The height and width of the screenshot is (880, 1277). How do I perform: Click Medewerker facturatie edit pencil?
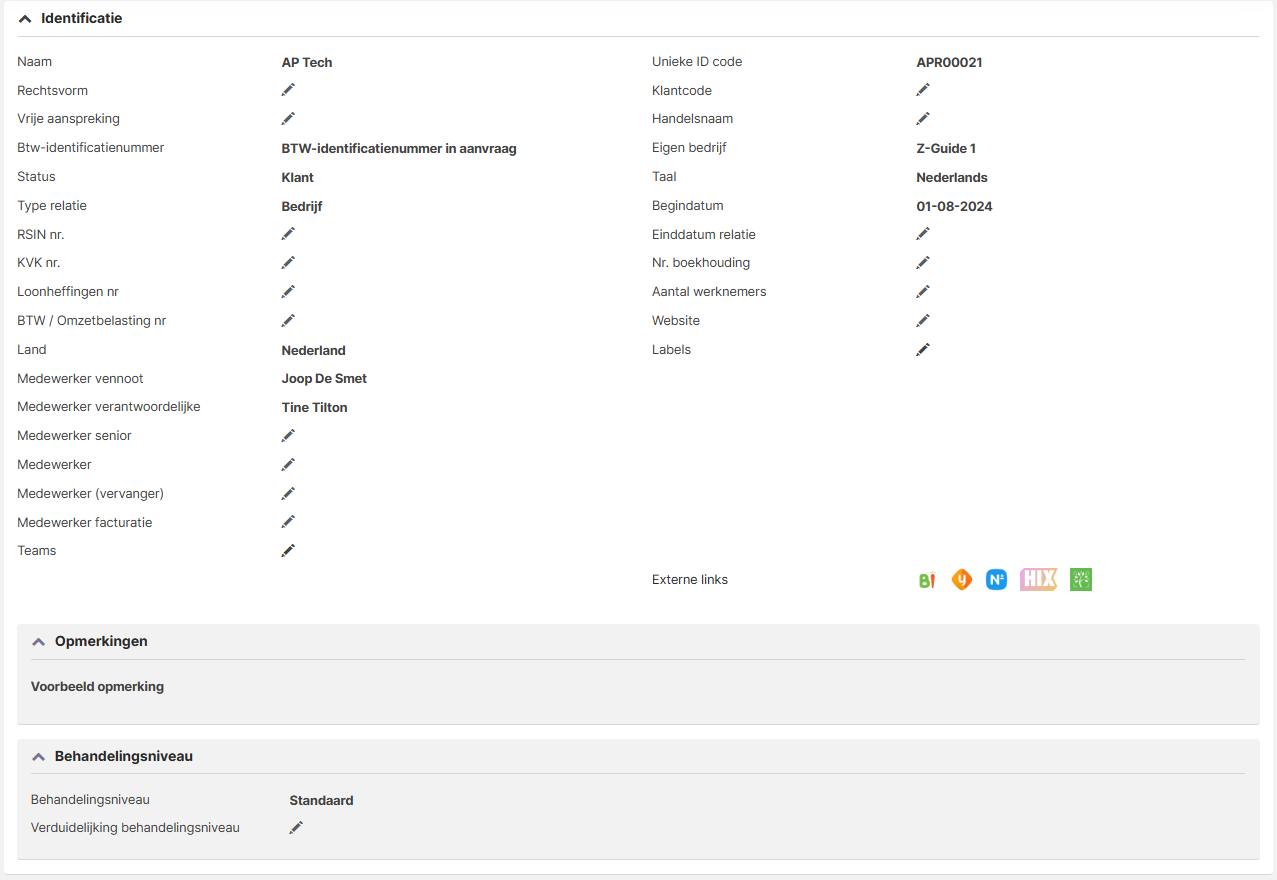point(288,522)
